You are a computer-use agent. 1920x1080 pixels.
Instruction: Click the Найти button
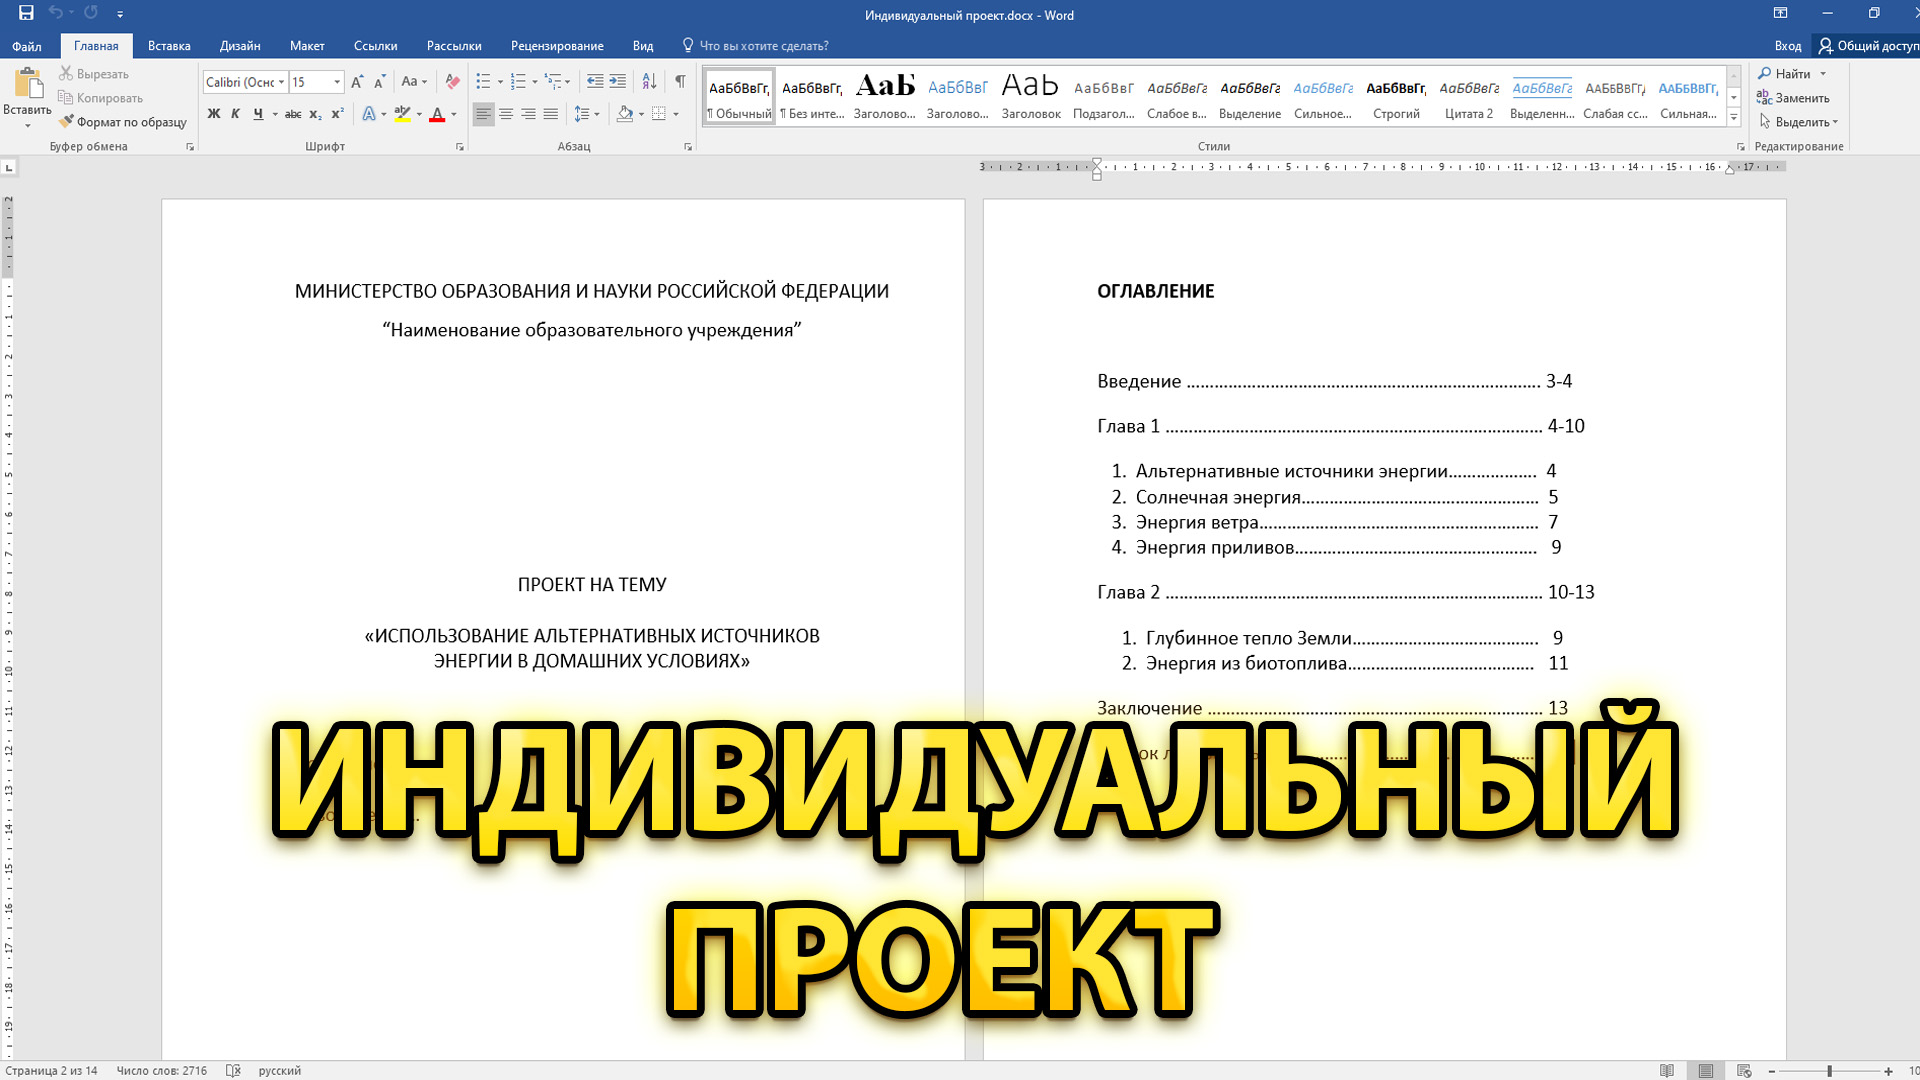[1790, 73]
